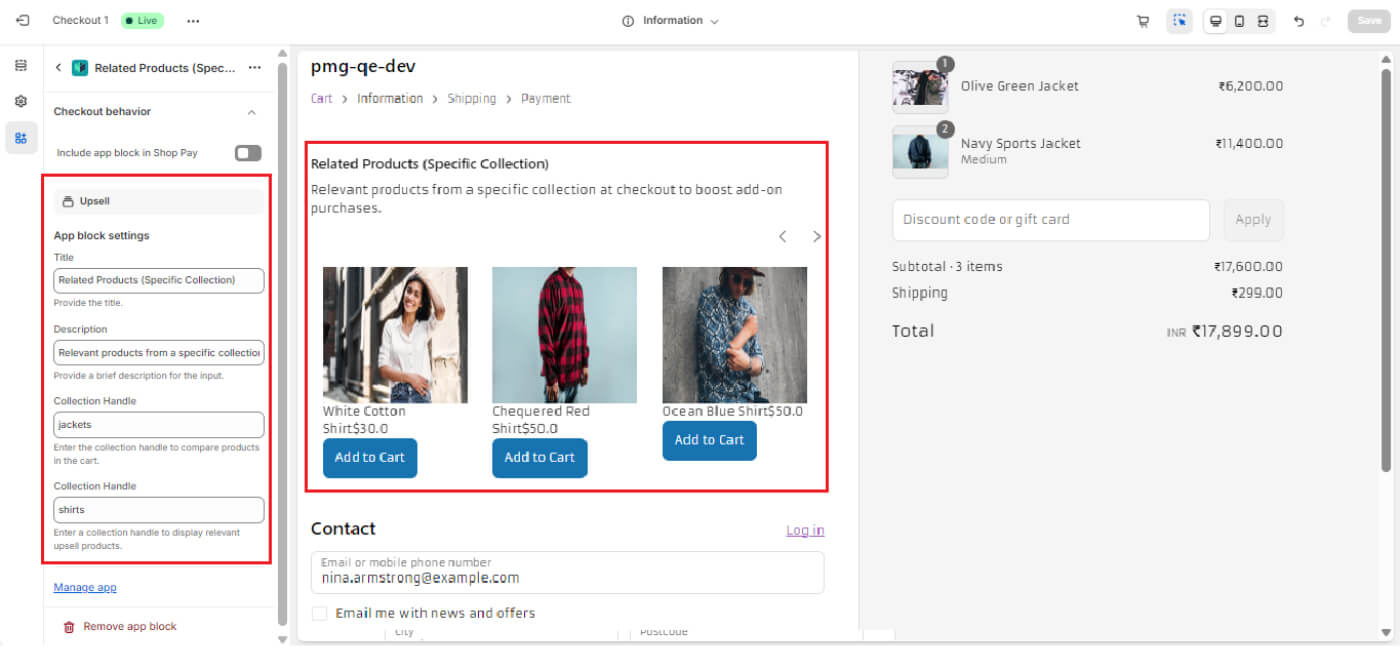Click the cart icon in top toolbar
The image size is (1400, 647).
1143,21
